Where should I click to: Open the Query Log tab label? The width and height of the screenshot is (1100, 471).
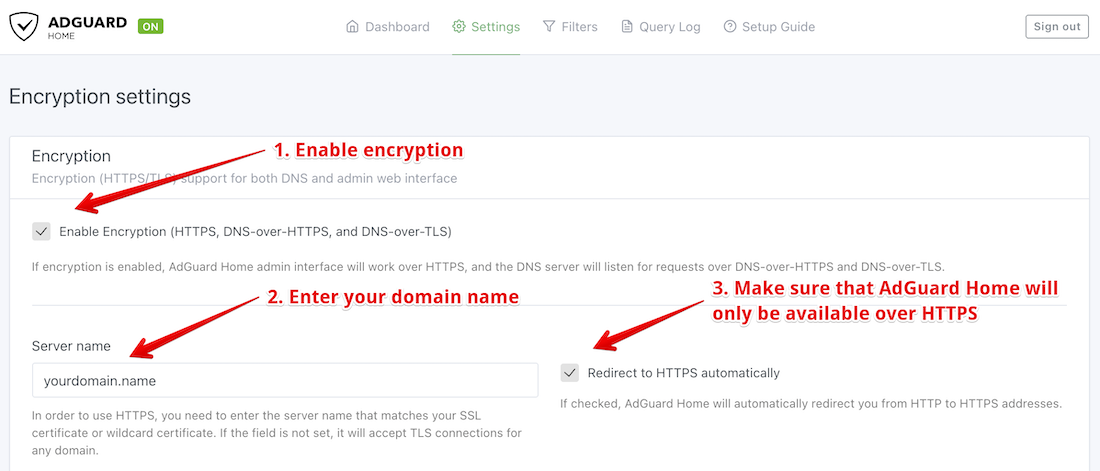[669, 27]
